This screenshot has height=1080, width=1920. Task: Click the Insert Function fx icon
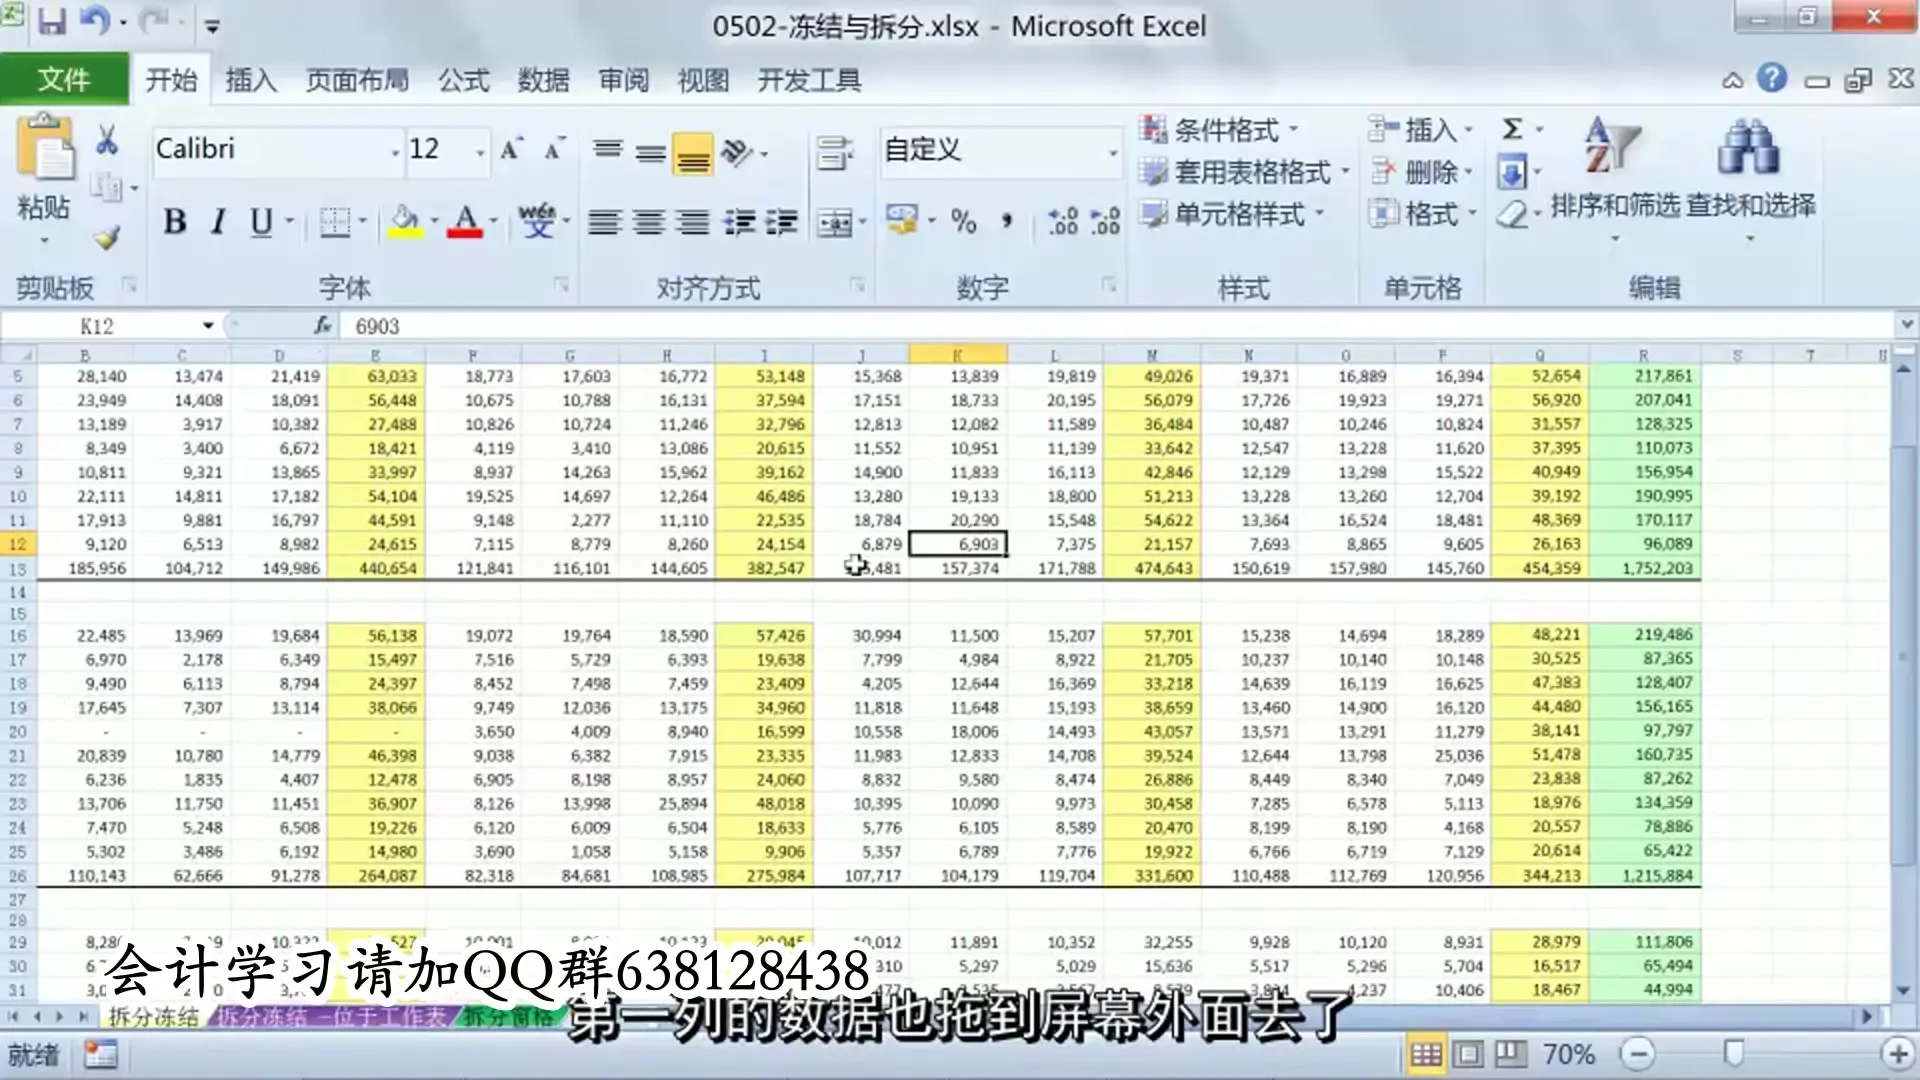coord(323,325)
